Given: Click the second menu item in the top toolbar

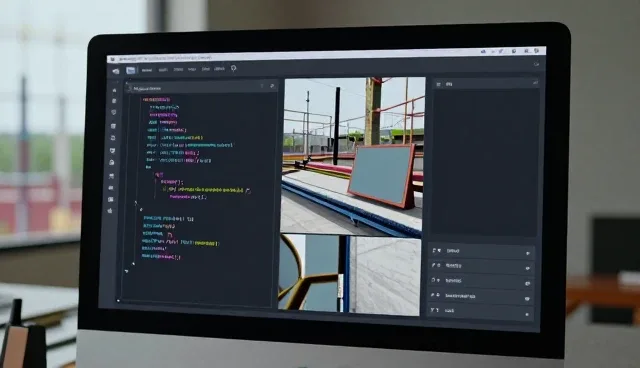Looking at the screenshot, I should click(x=163, y=70).
